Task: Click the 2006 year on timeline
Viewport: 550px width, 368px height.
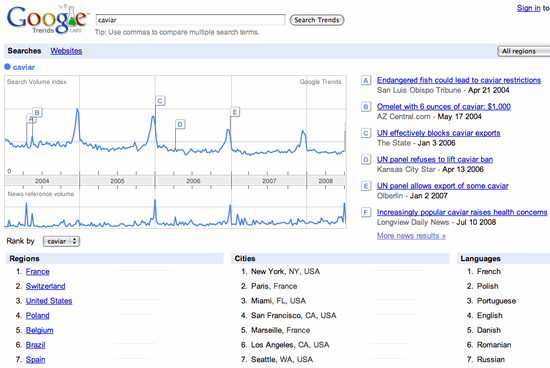Action: tap(193, 181)
